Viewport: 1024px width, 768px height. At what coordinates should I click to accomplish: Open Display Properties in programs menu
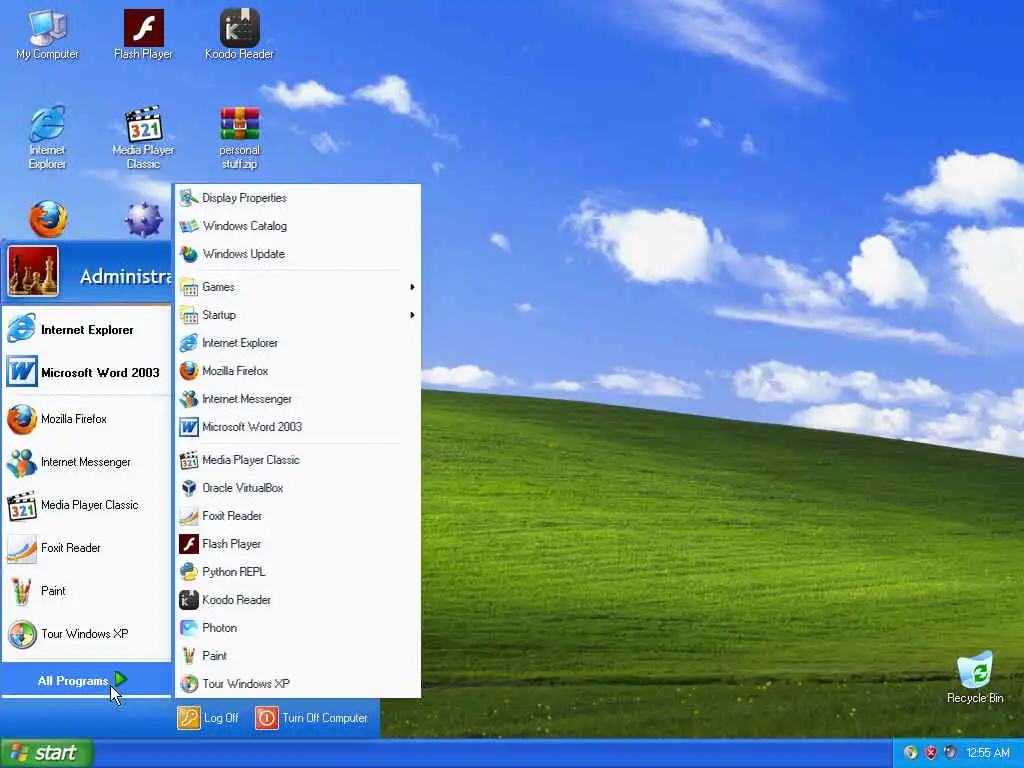[297, 198]
